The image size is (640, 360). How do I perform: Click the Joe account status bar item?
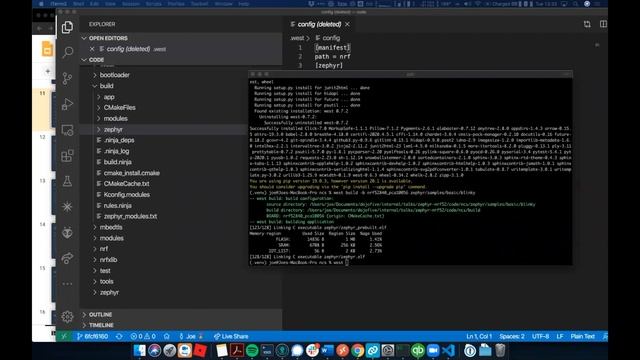pyautogui.click(x=191, y=336)
